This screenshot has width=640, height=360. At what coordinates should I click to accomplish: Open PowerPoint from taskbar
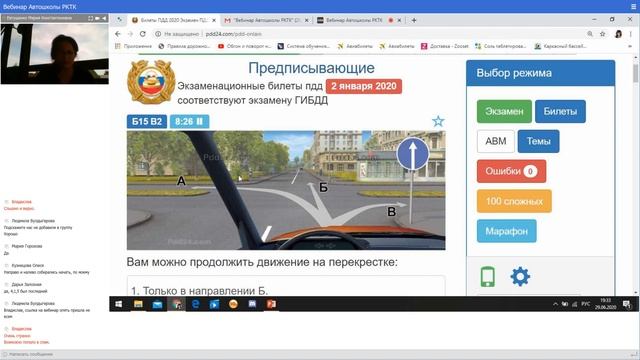click(271, 304)
